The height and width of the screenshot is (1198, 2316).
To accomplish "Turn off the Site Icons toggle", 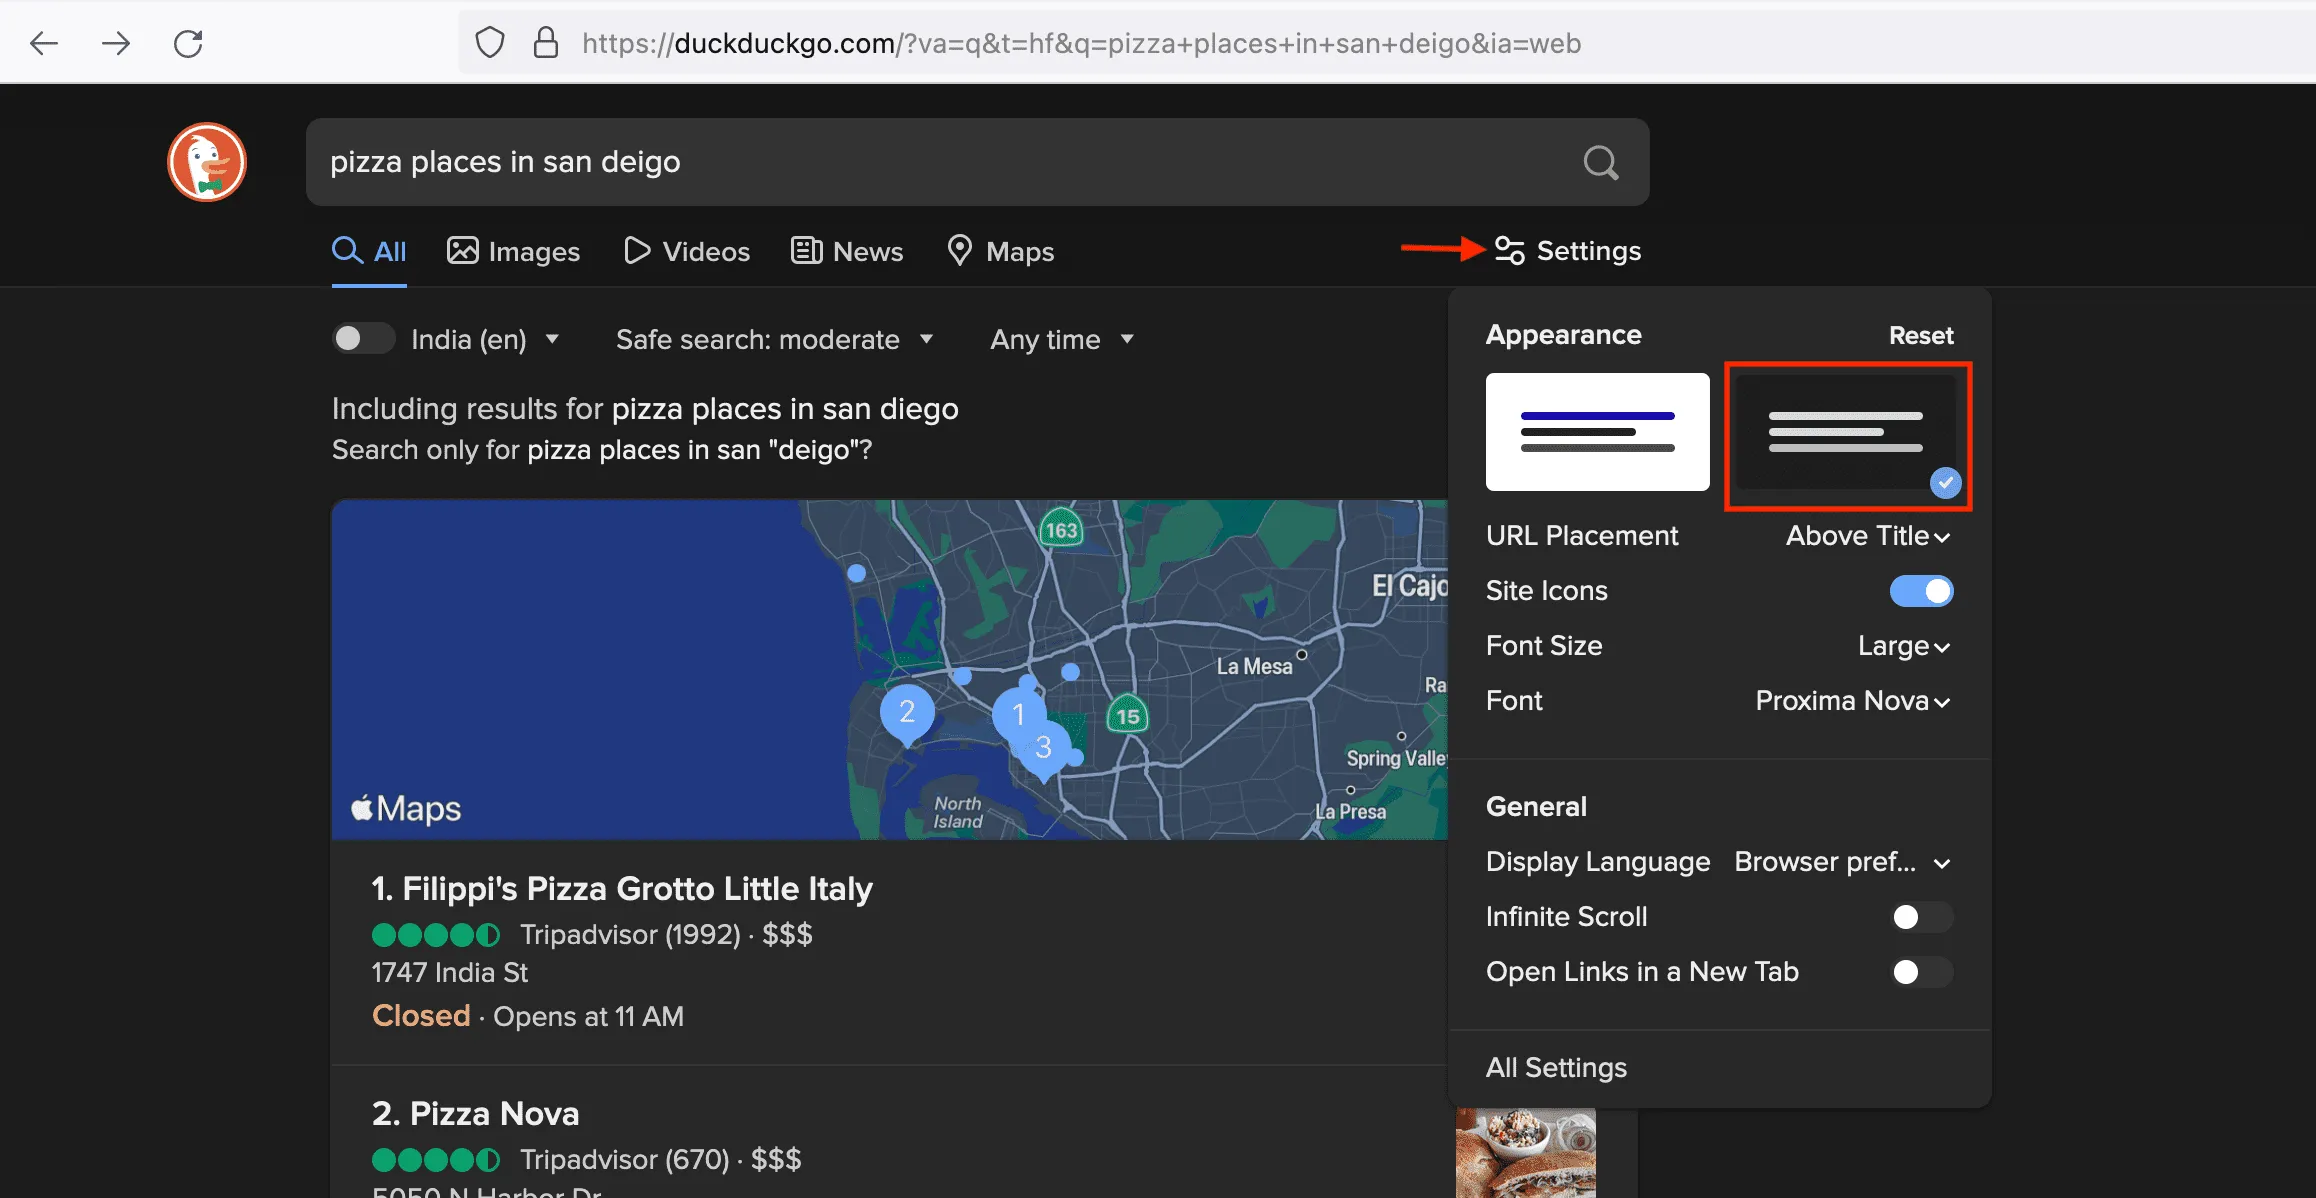I will (x=1921, y=591).
